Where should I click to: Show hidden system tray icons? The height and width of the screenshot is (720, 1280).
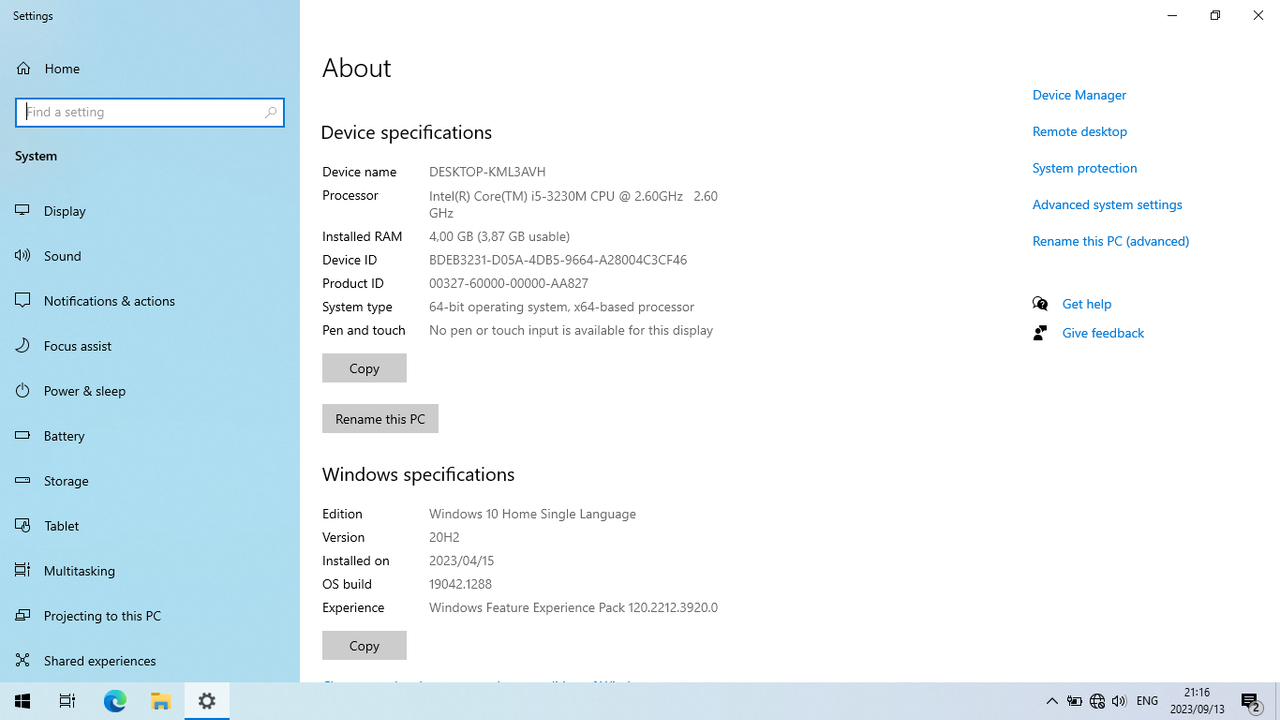[1051, 700]
